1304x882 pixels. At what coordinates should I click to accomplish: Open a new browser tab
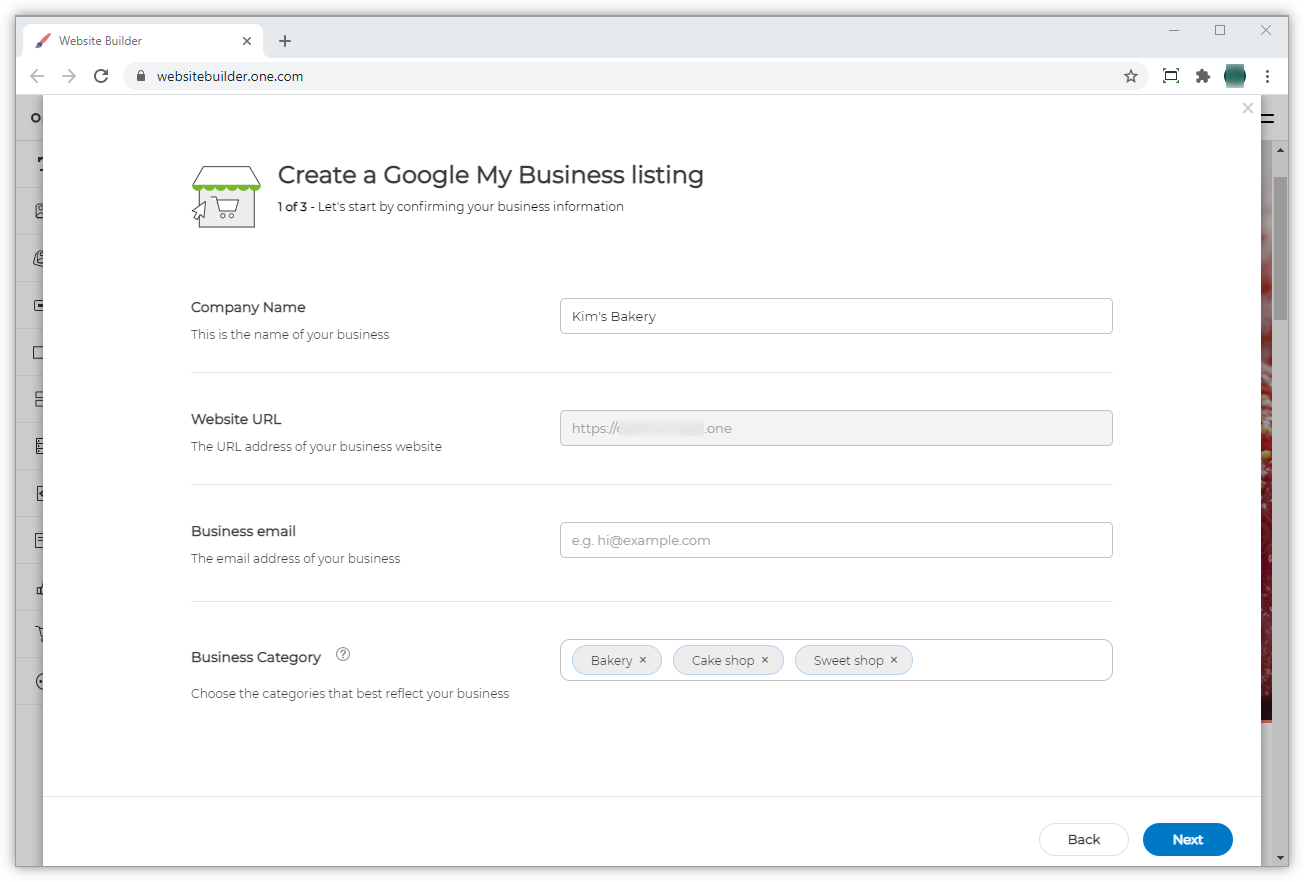(x=285, y=41)
